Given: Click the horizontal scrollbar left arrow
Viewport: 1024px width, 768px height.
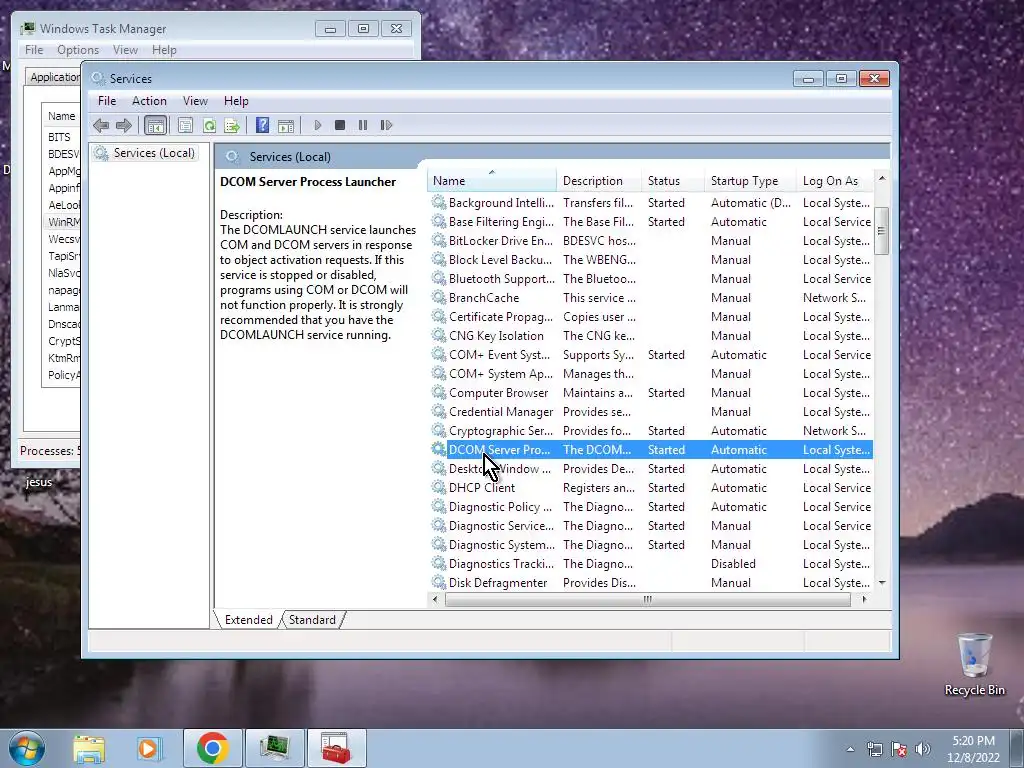Looking at the screenshot, I should [436, 599].
